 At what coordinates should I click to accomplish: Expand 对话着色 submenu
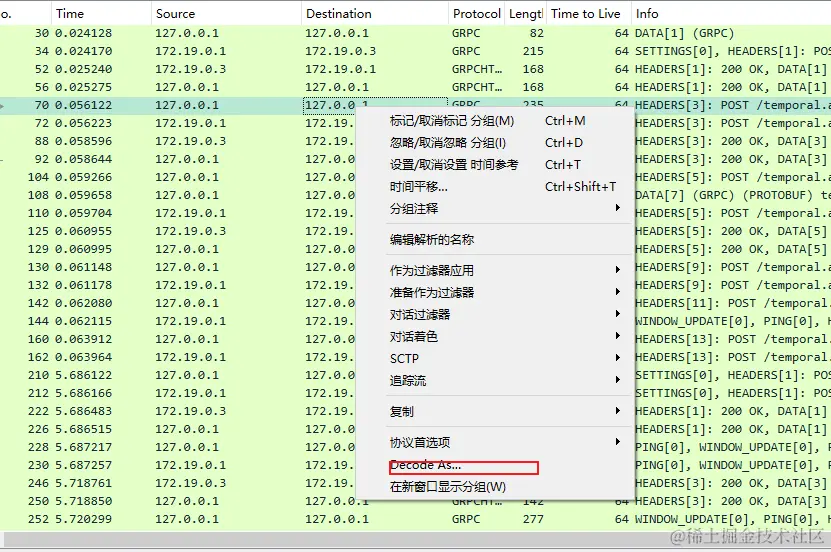coord(495,336)
